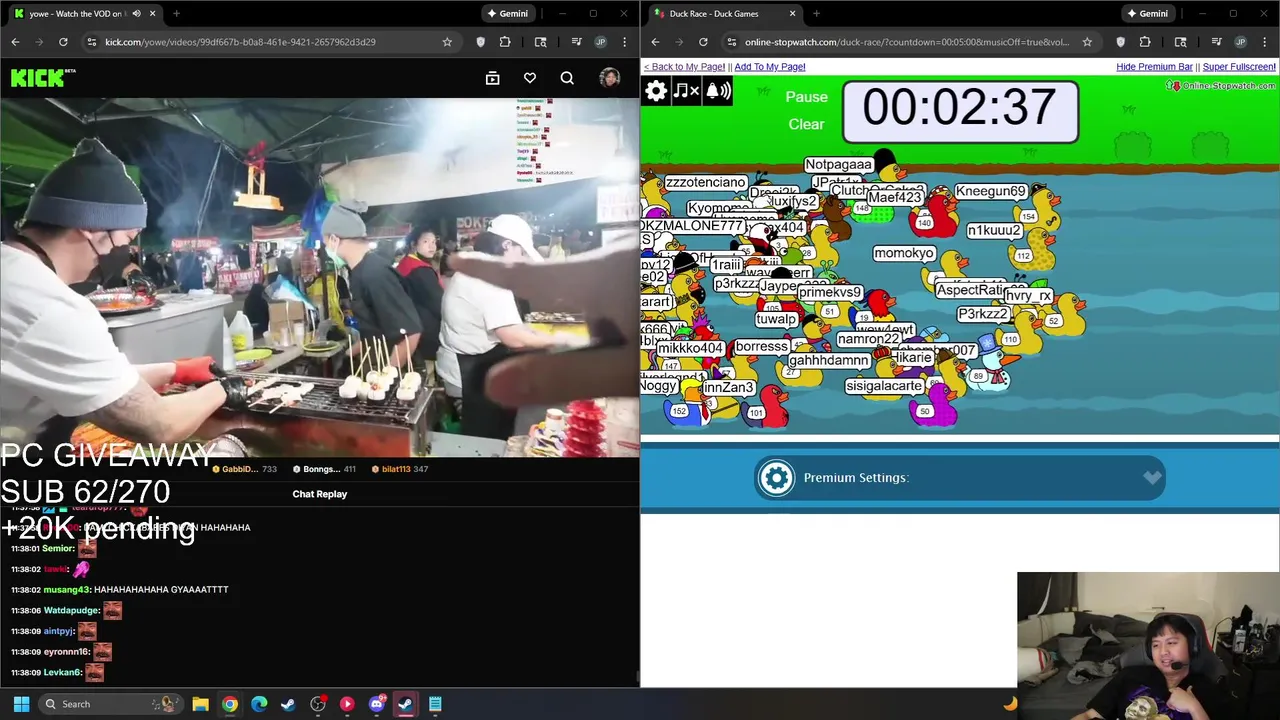The height and width of the screenshot is (720, 1280).
Task: Follow the Back to My Page link
Action: 684,67
